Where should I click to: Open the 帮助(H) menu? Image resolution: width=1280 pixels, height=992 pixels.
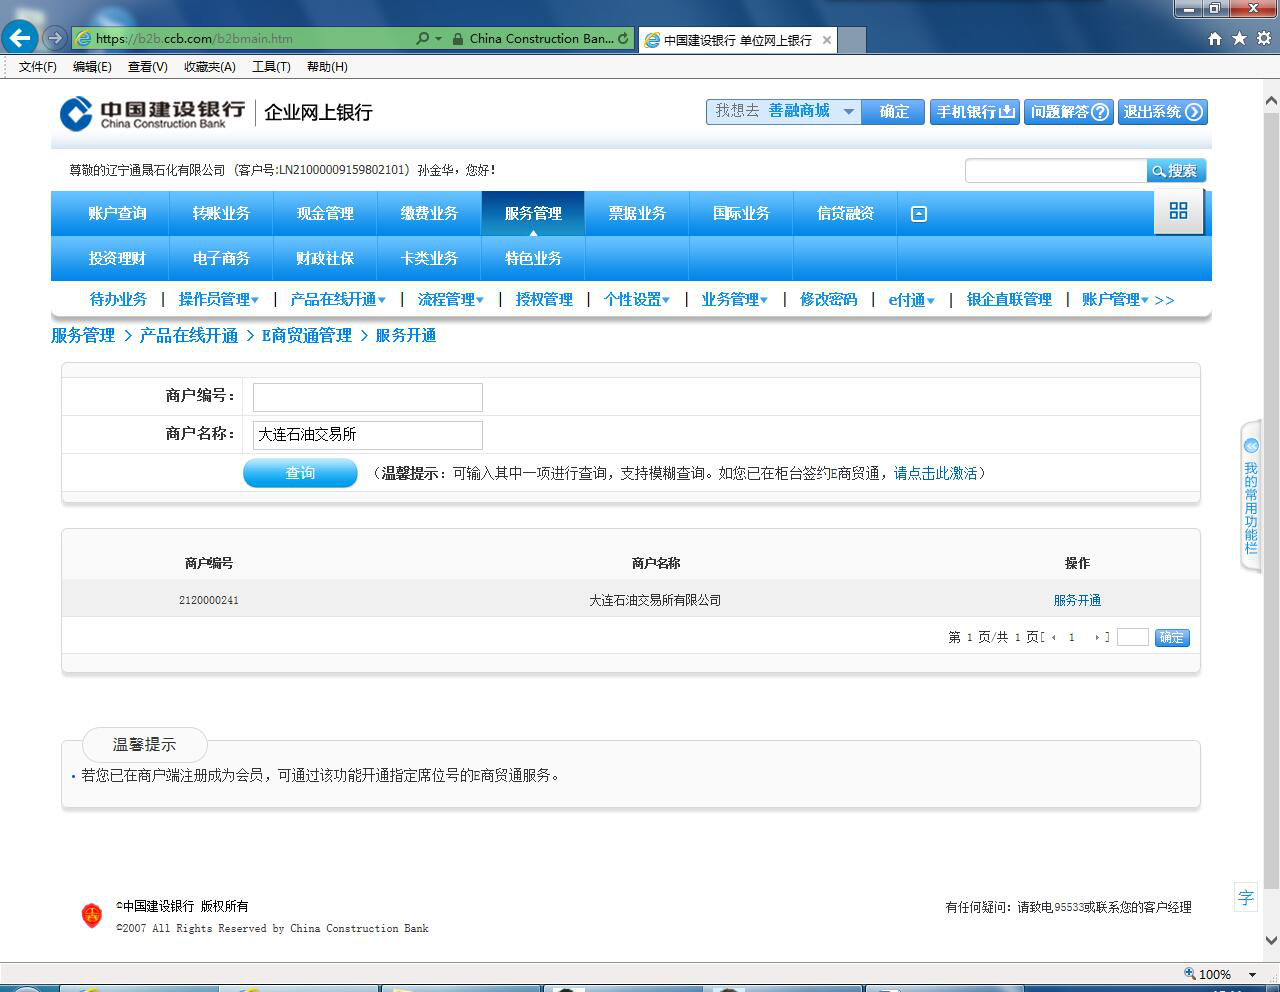(327, 67)
